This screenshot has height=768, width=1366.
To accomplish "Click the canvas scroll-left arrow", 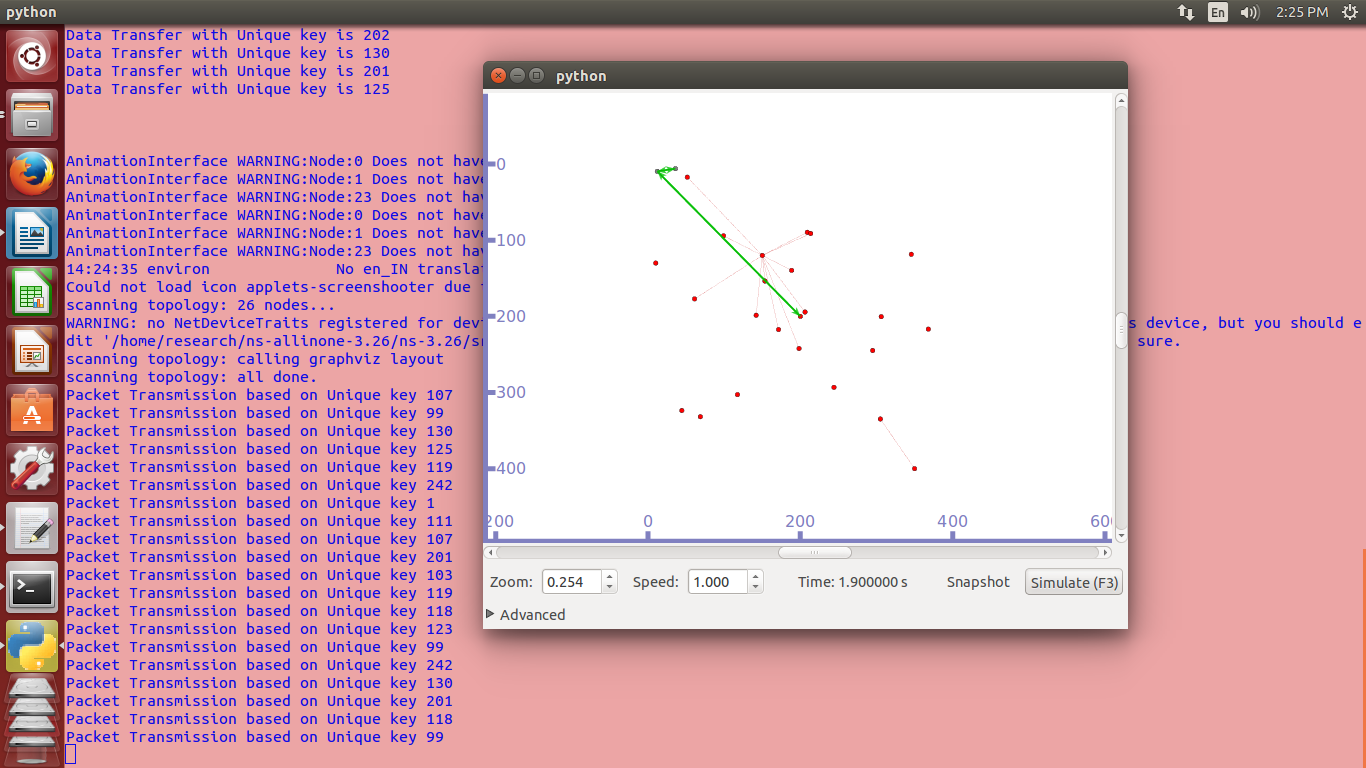I will tap(490, 552).
